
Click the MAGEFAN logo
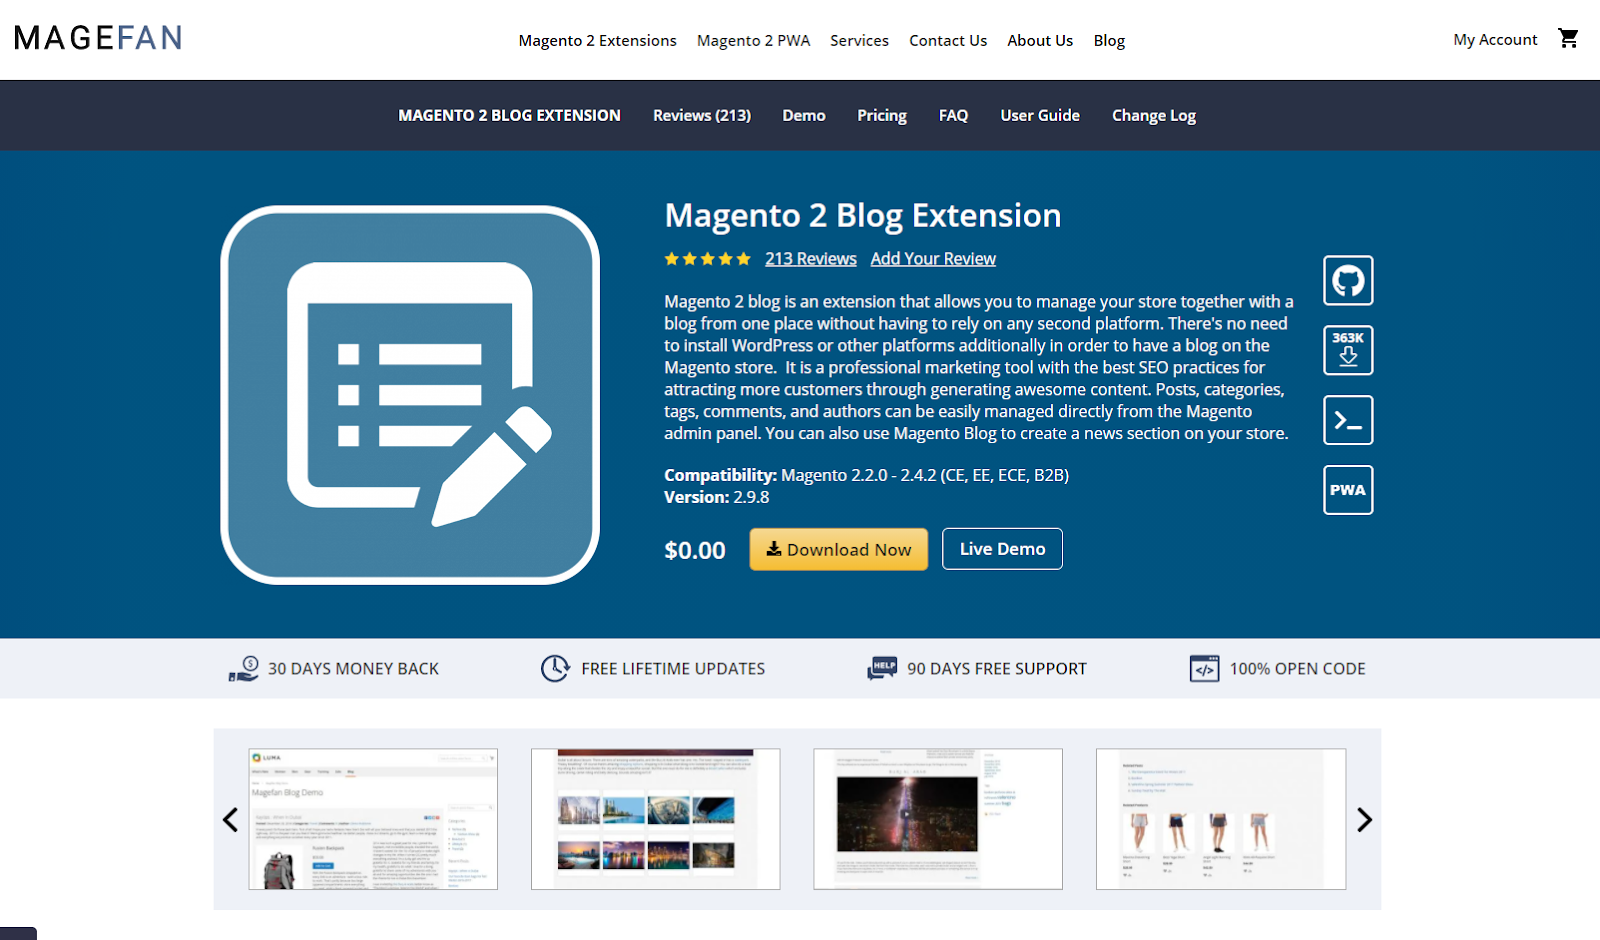point(98,38)
